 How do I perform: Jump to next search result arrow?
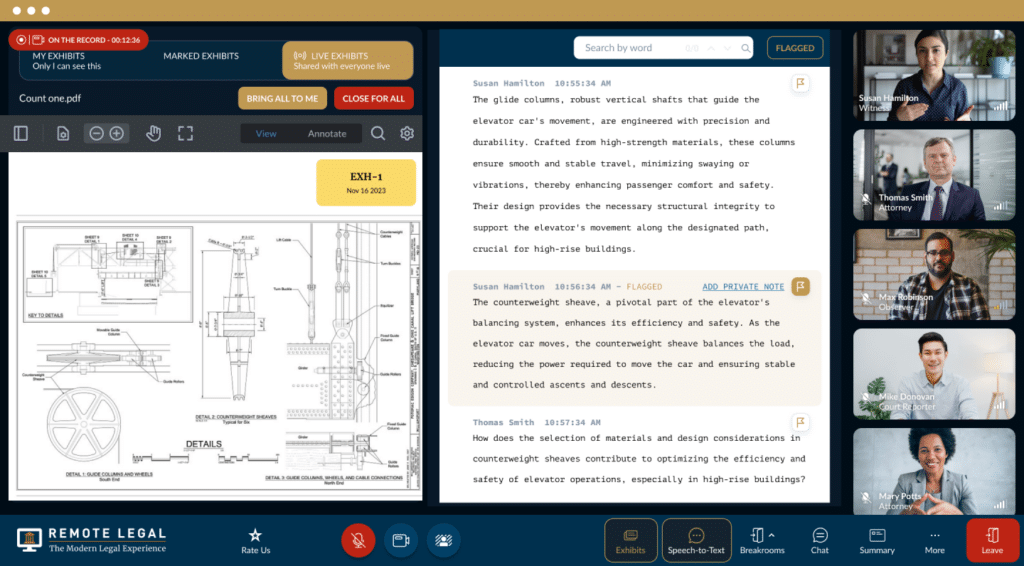(x=727, y=48)
